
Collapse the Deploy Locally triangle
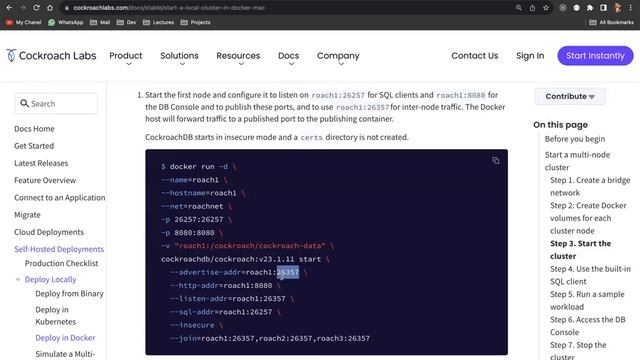(18, 280)
